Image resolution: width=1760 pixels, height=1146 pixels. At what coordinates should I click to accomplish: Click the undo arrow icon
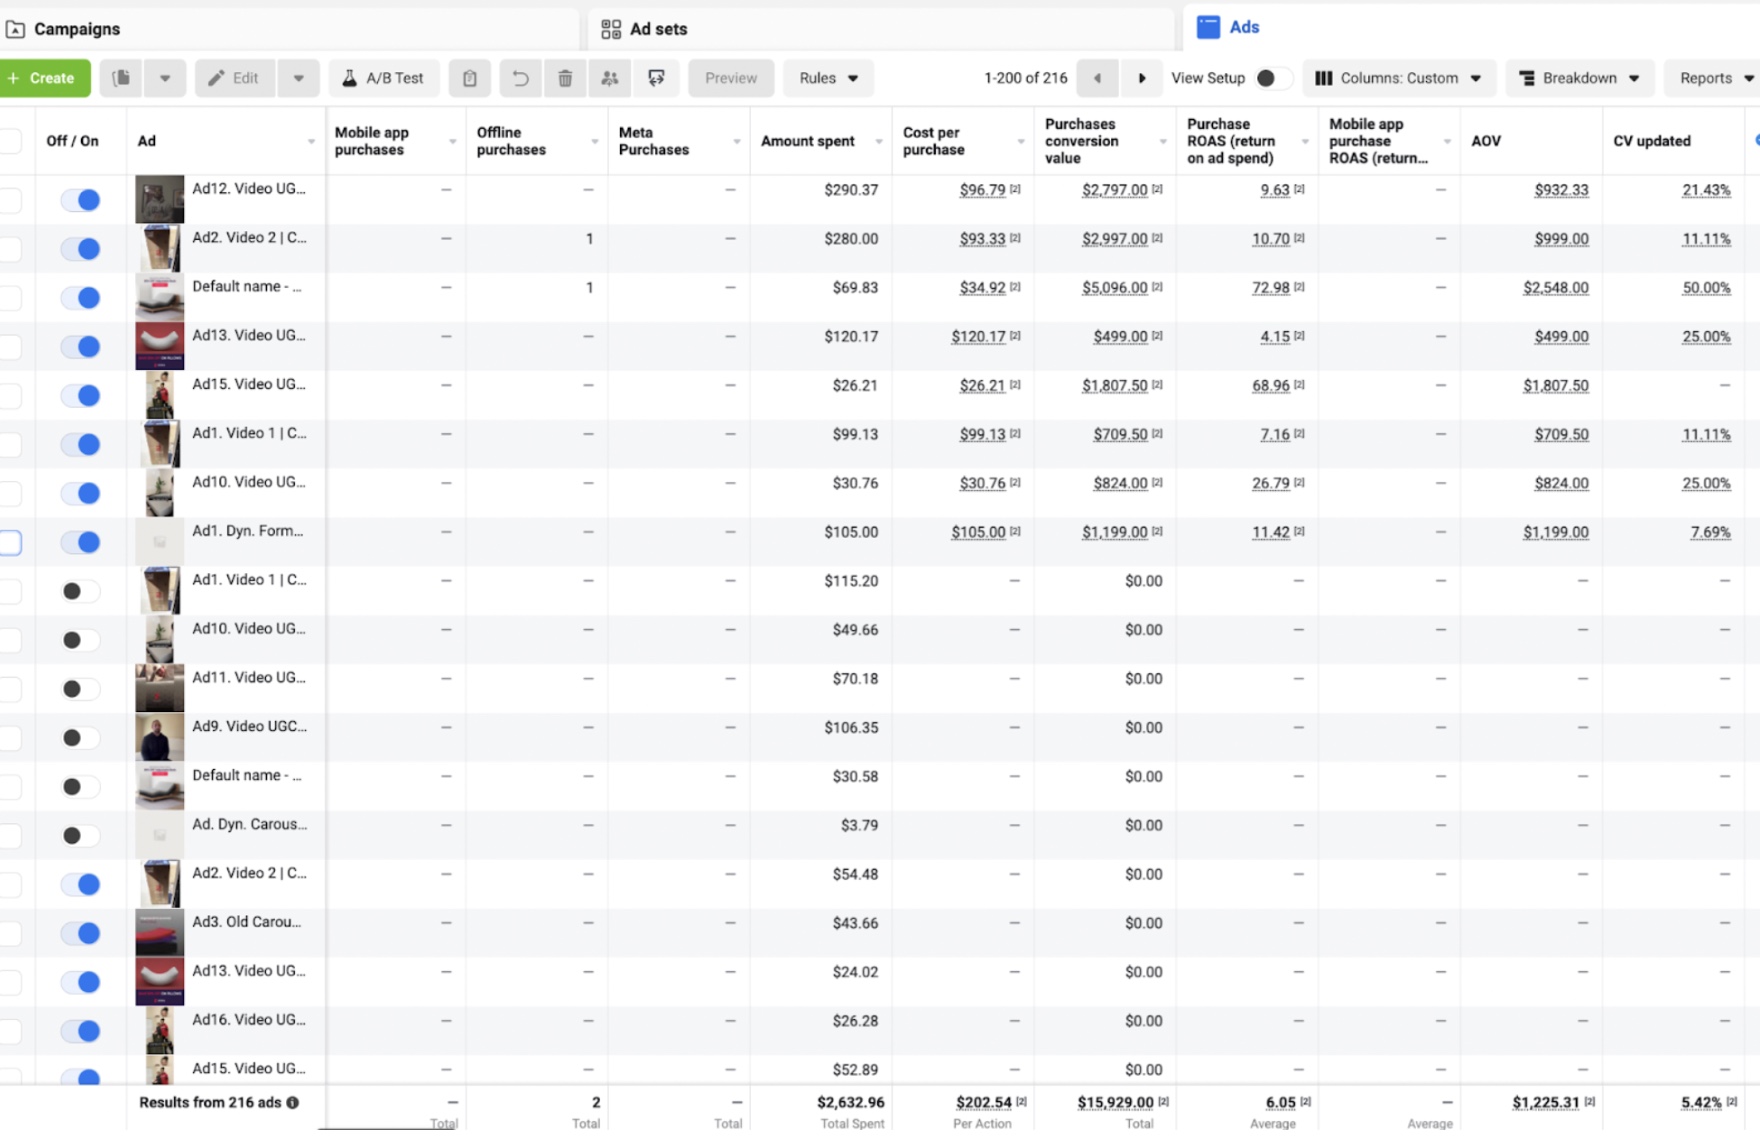(x=520, y=78)
